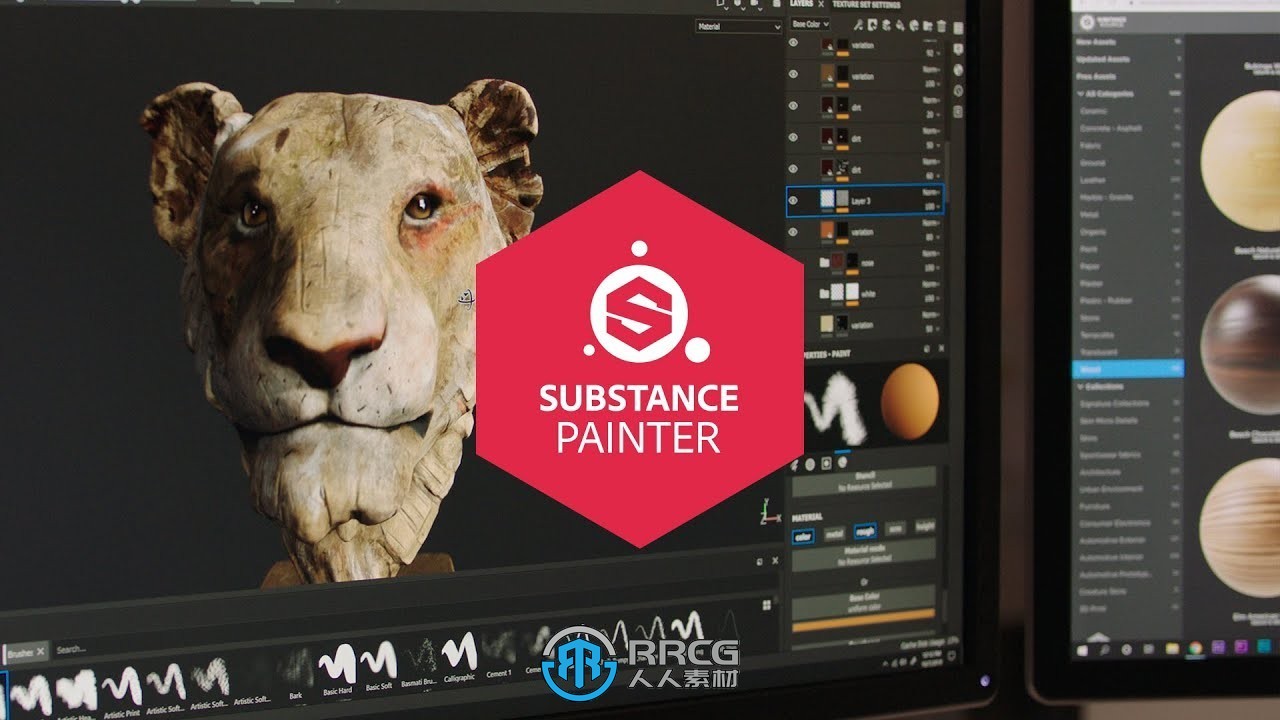Click the add folder icon in Layers toolbar
This screenshot has width=1280, height=720.
[927, 26]
